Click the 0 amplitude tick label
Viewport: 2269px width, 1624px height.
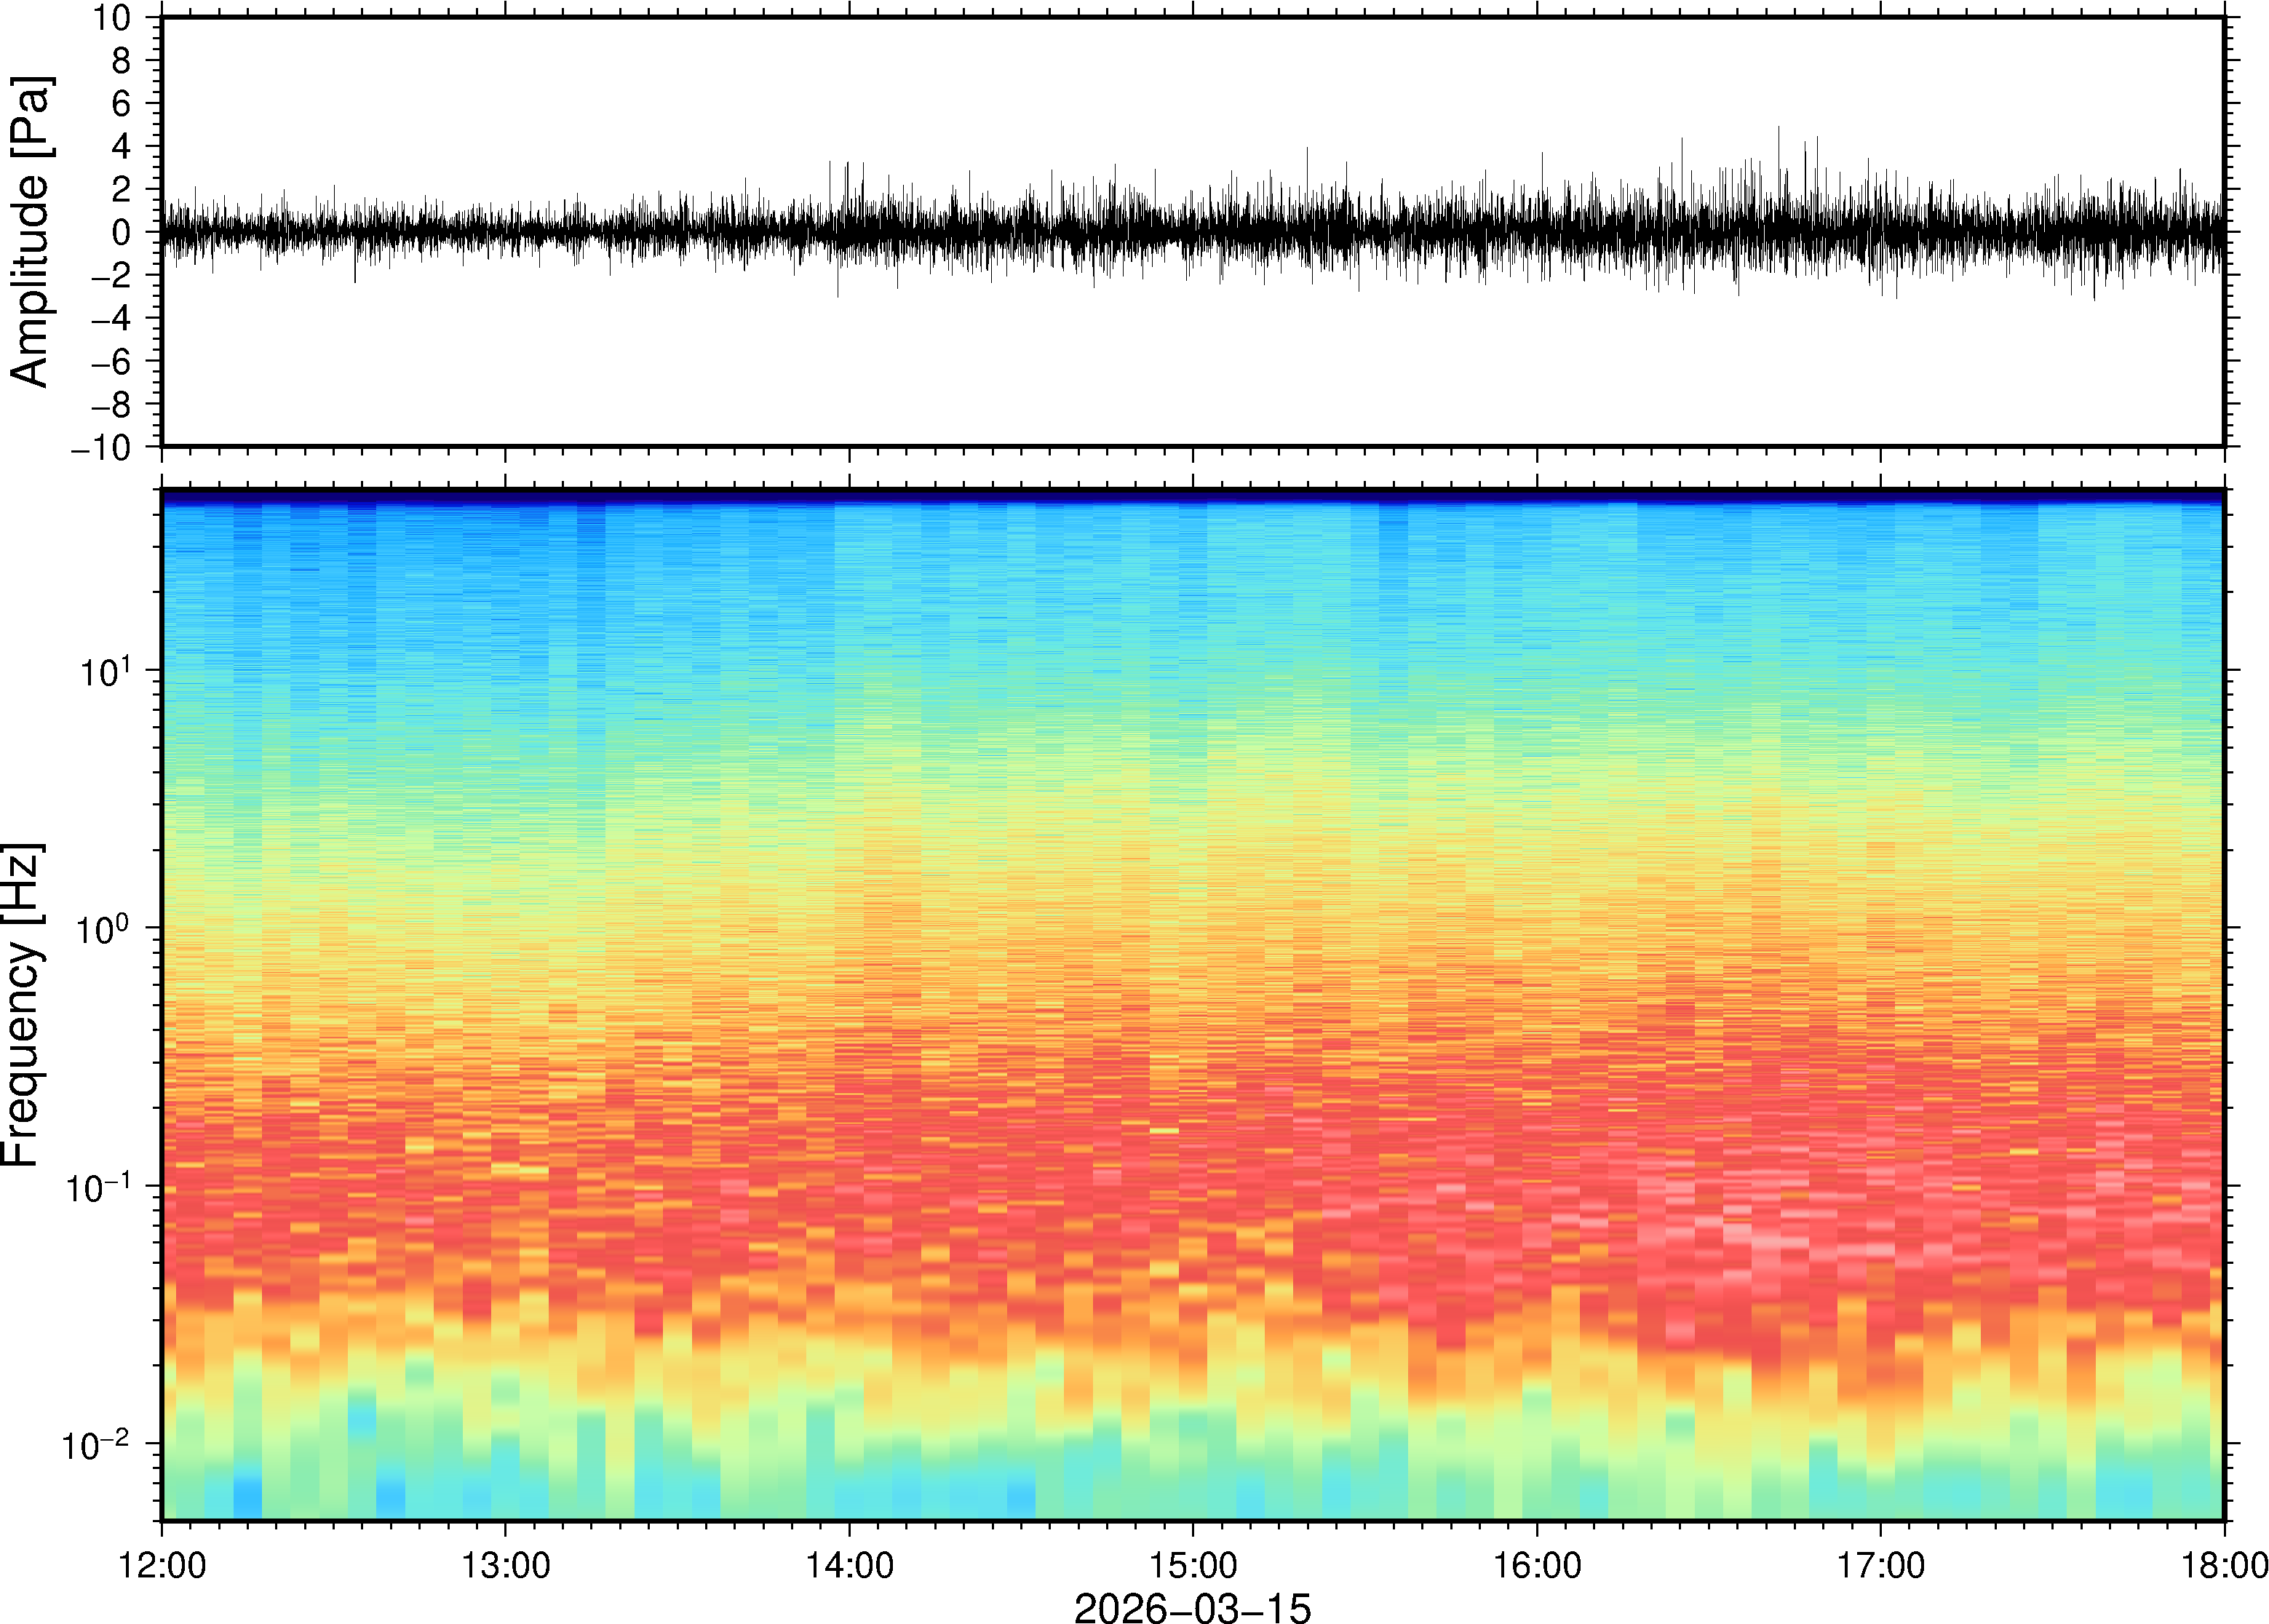(x=121, y=232)
